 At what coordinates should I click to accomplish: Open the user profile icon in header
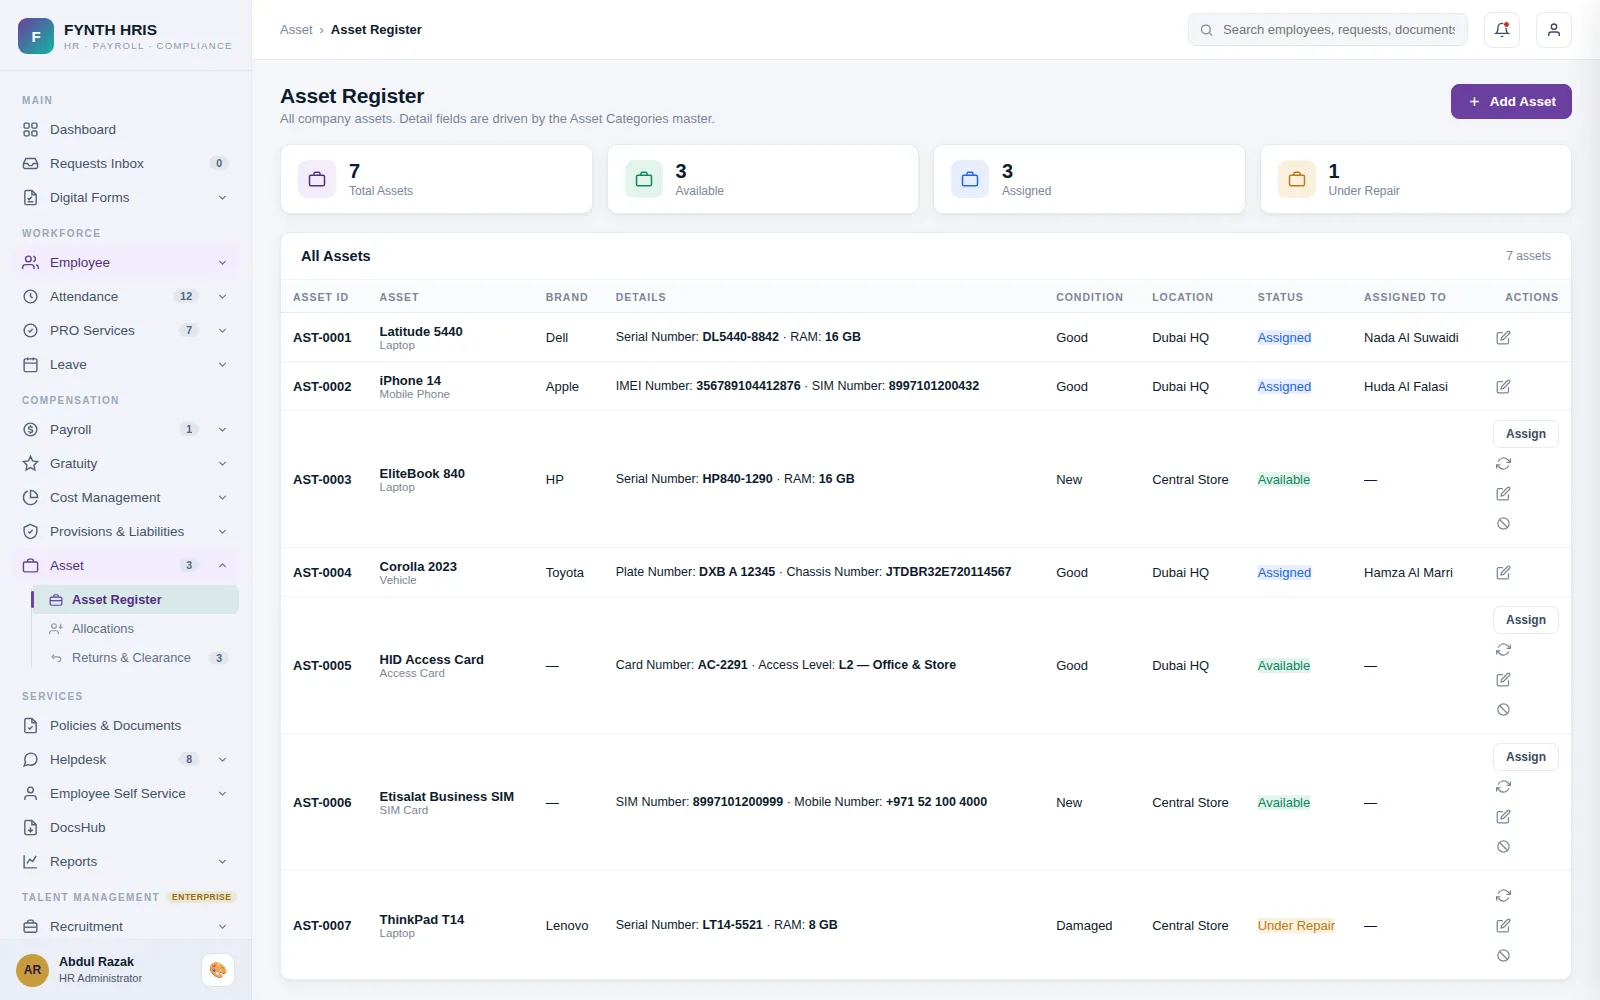pyautogui.click(x=1554, y=30)
